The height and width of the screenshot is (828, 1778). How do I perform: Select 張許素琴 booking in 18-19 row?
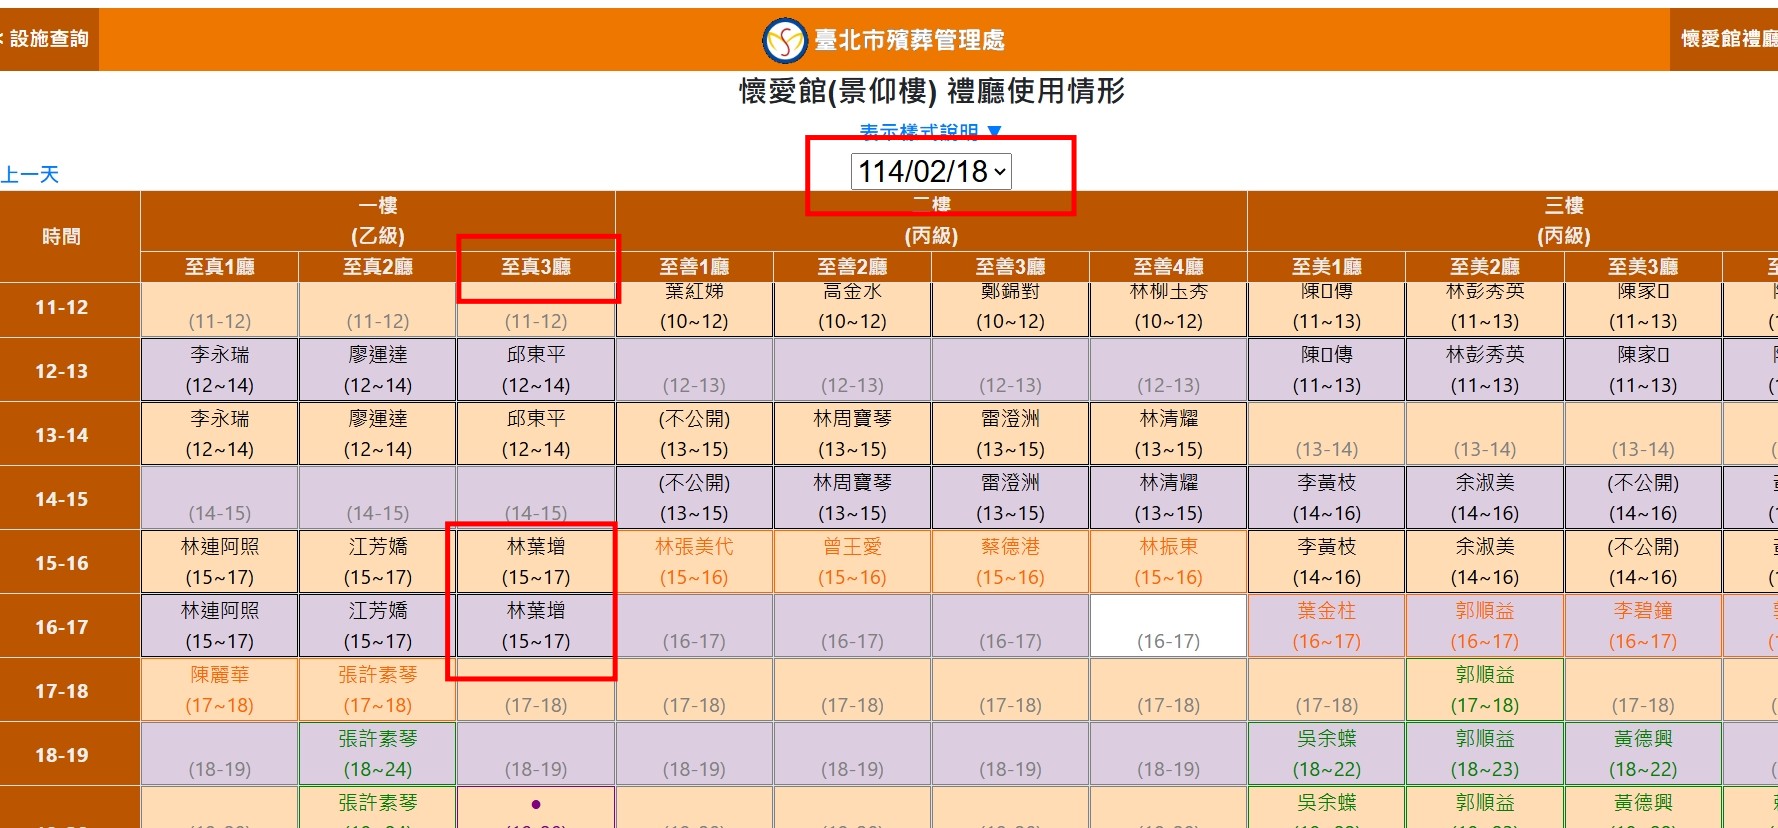click(378, 754)
